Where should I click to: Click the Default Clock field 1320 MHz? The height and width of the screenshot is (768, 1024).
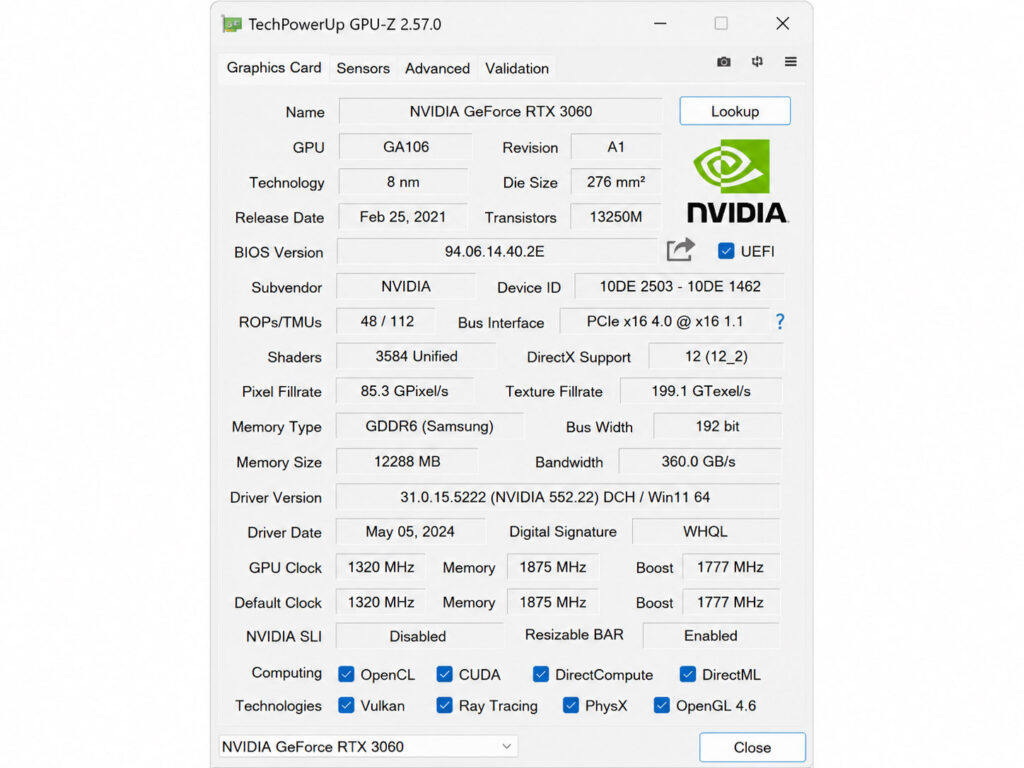pyautogui.click(x=381, y=602)
